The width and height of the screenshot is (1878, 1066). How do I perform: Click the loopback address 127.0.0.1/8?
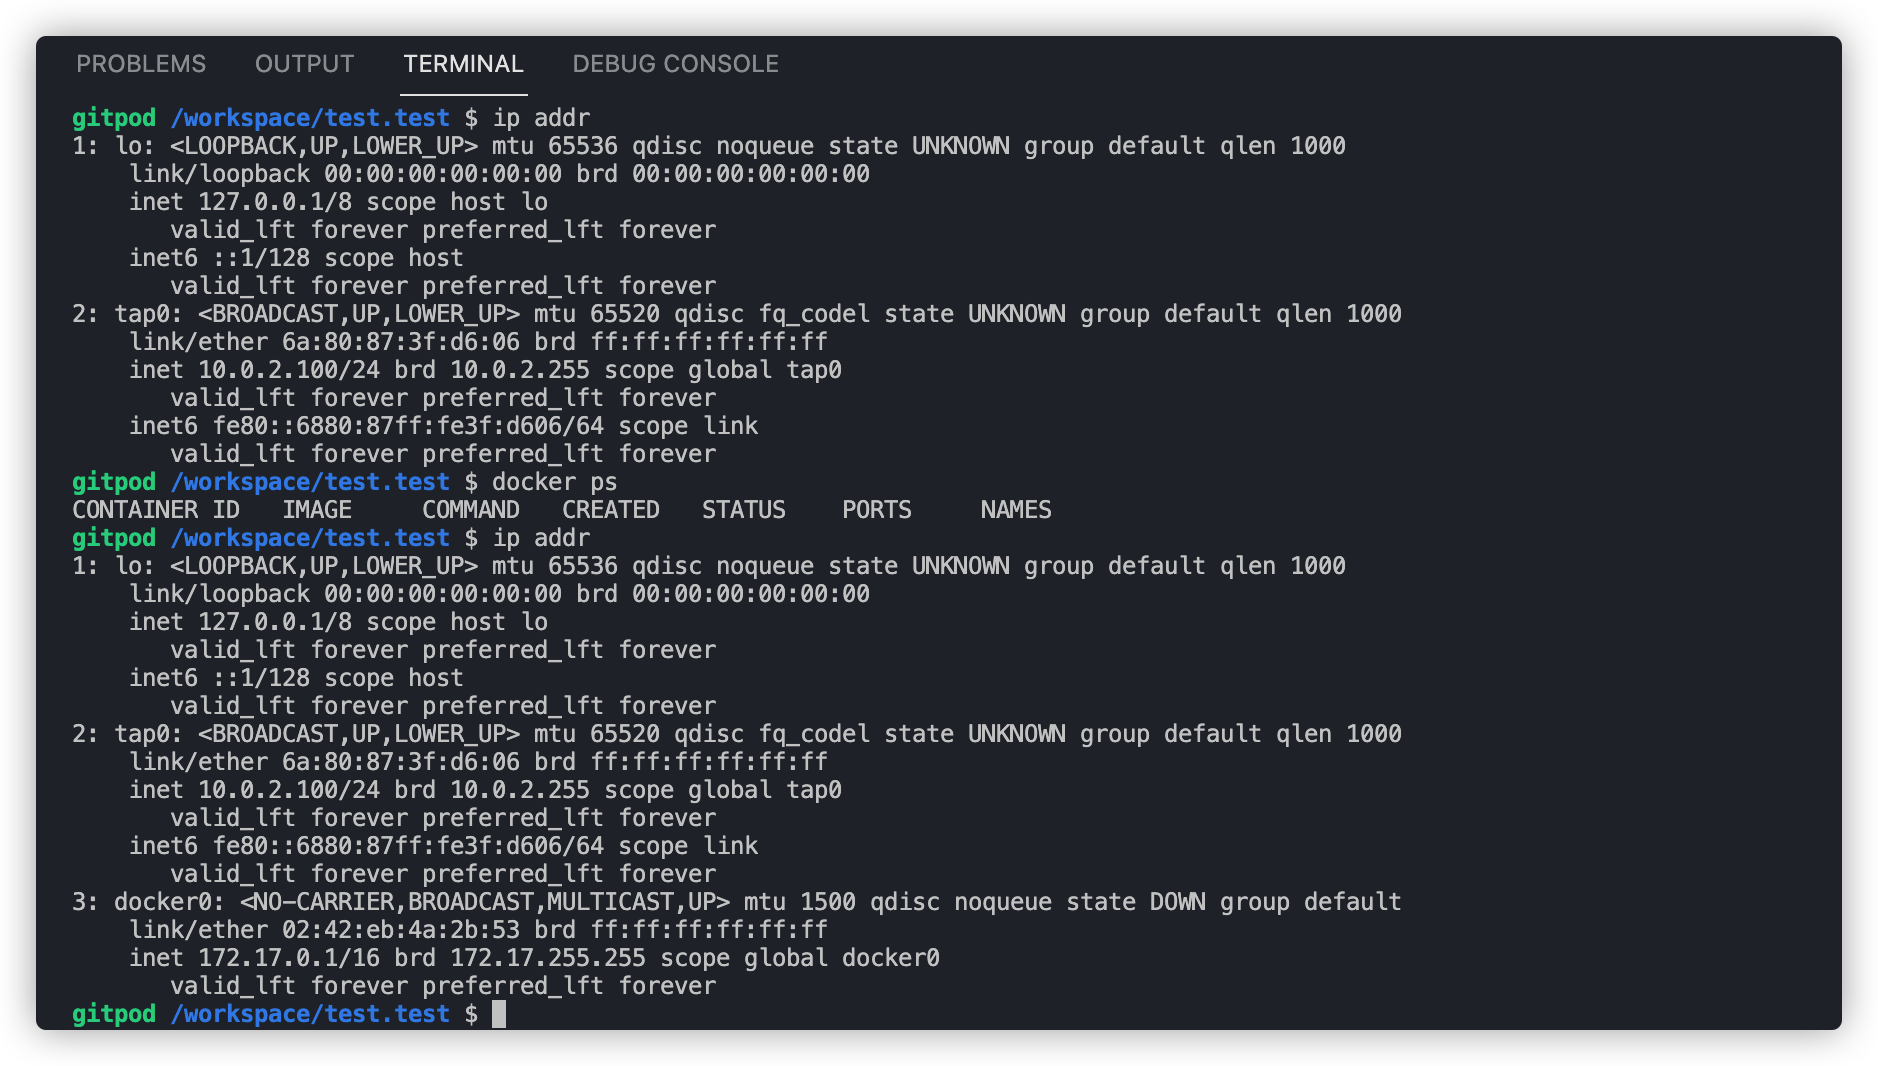click(x=272, y=201)
